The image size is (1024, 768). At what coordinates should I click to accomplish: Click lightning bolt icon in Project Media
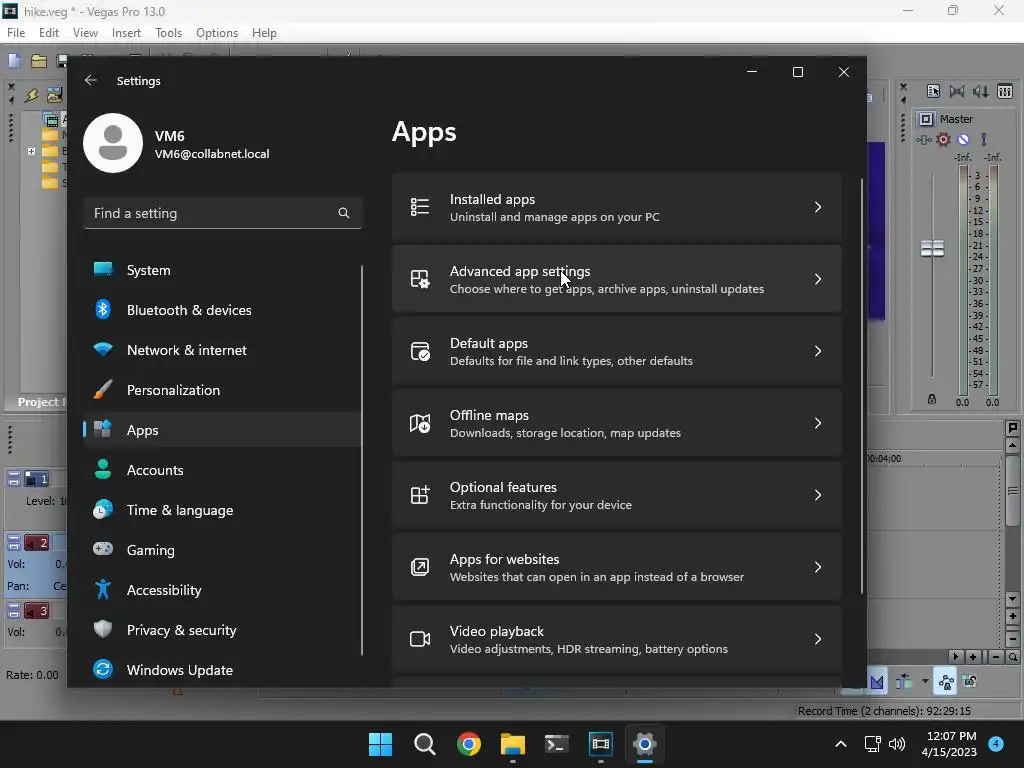[x=31, y=95]
